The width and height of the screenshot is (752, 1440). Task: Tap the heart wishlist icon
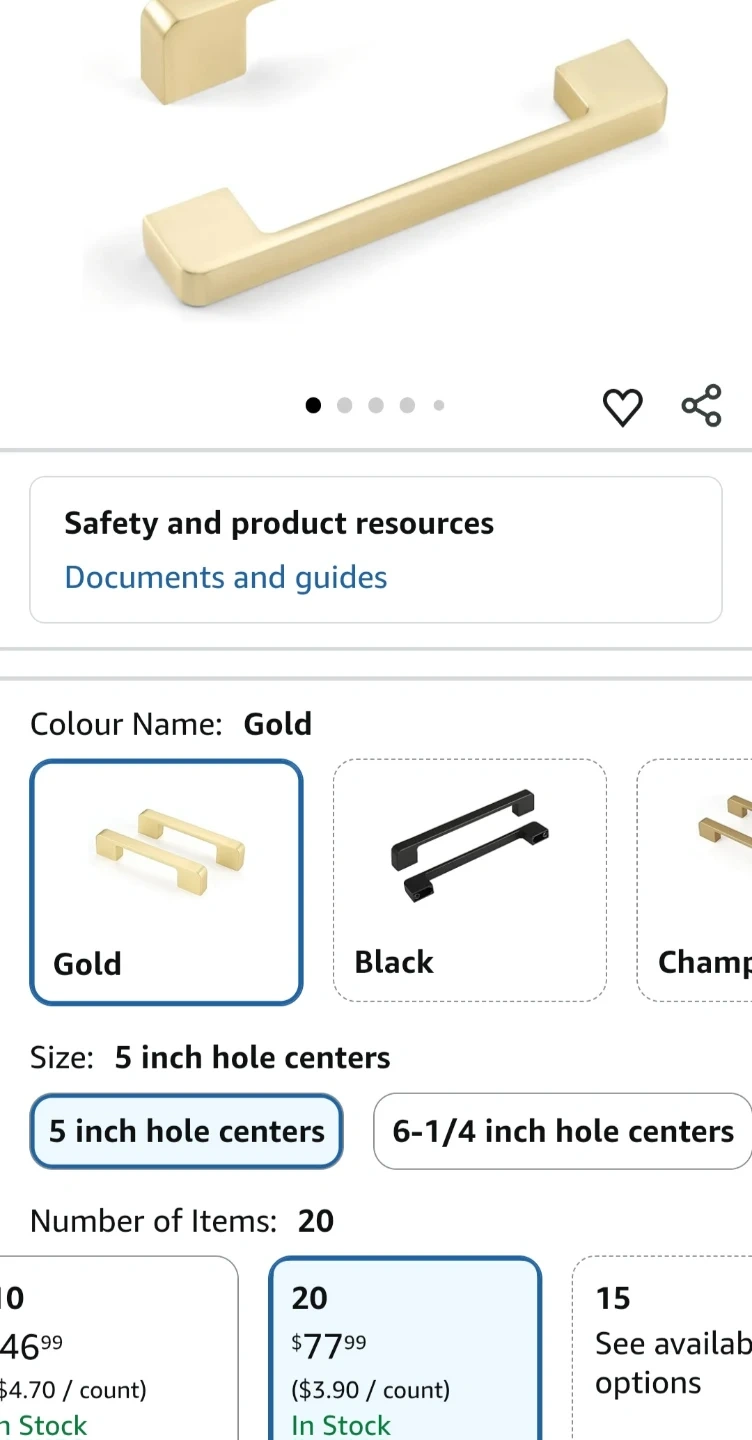click(622, 407)
